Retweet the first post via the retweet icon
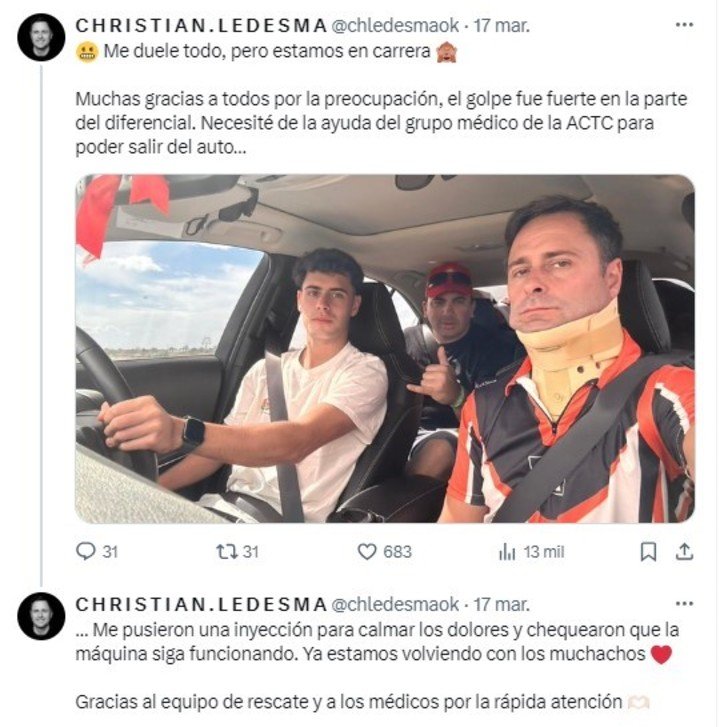The width and height of the screenshot is (720, 727). click(x=227, y=552)
